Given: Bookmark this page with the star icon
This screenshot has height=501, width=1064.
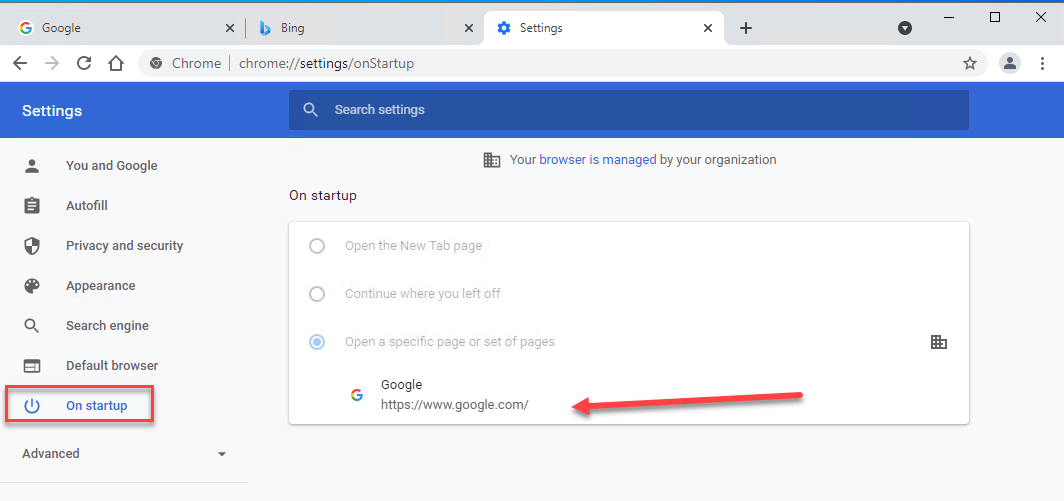Looking at the screenshot, I should [x=970, y=64].
